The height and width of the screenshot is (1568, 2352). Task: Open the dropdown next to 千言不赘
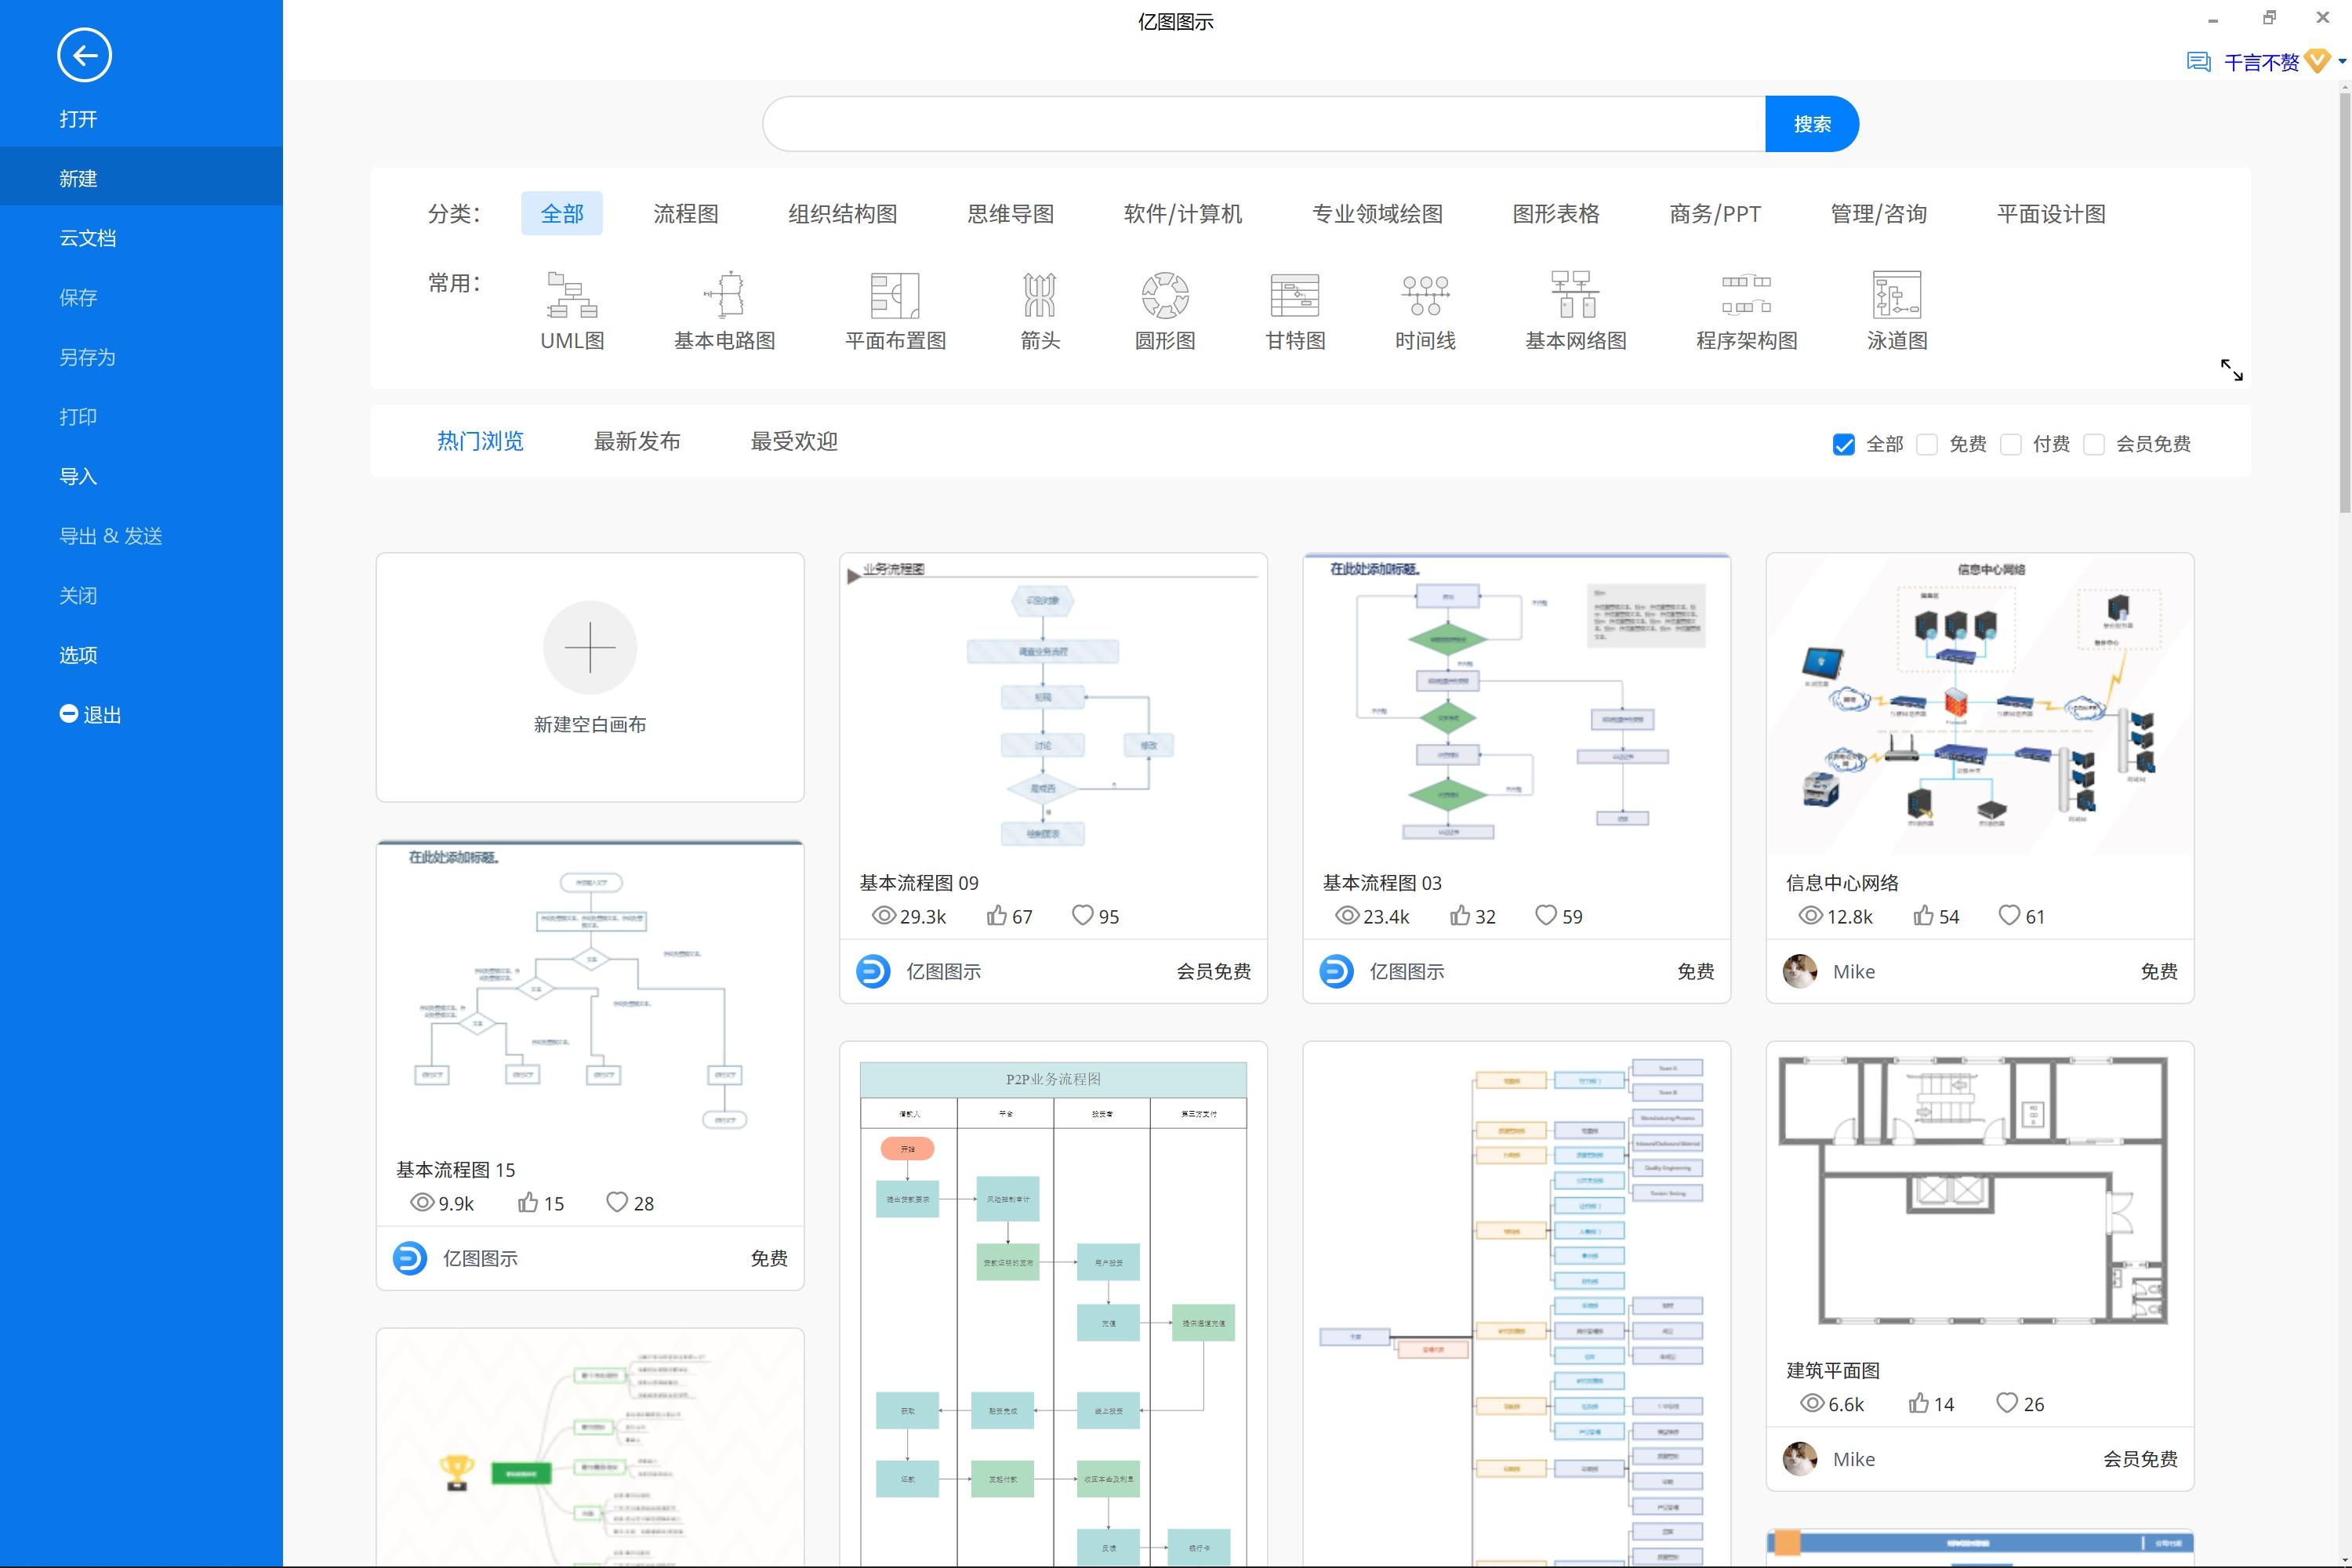2341,60
